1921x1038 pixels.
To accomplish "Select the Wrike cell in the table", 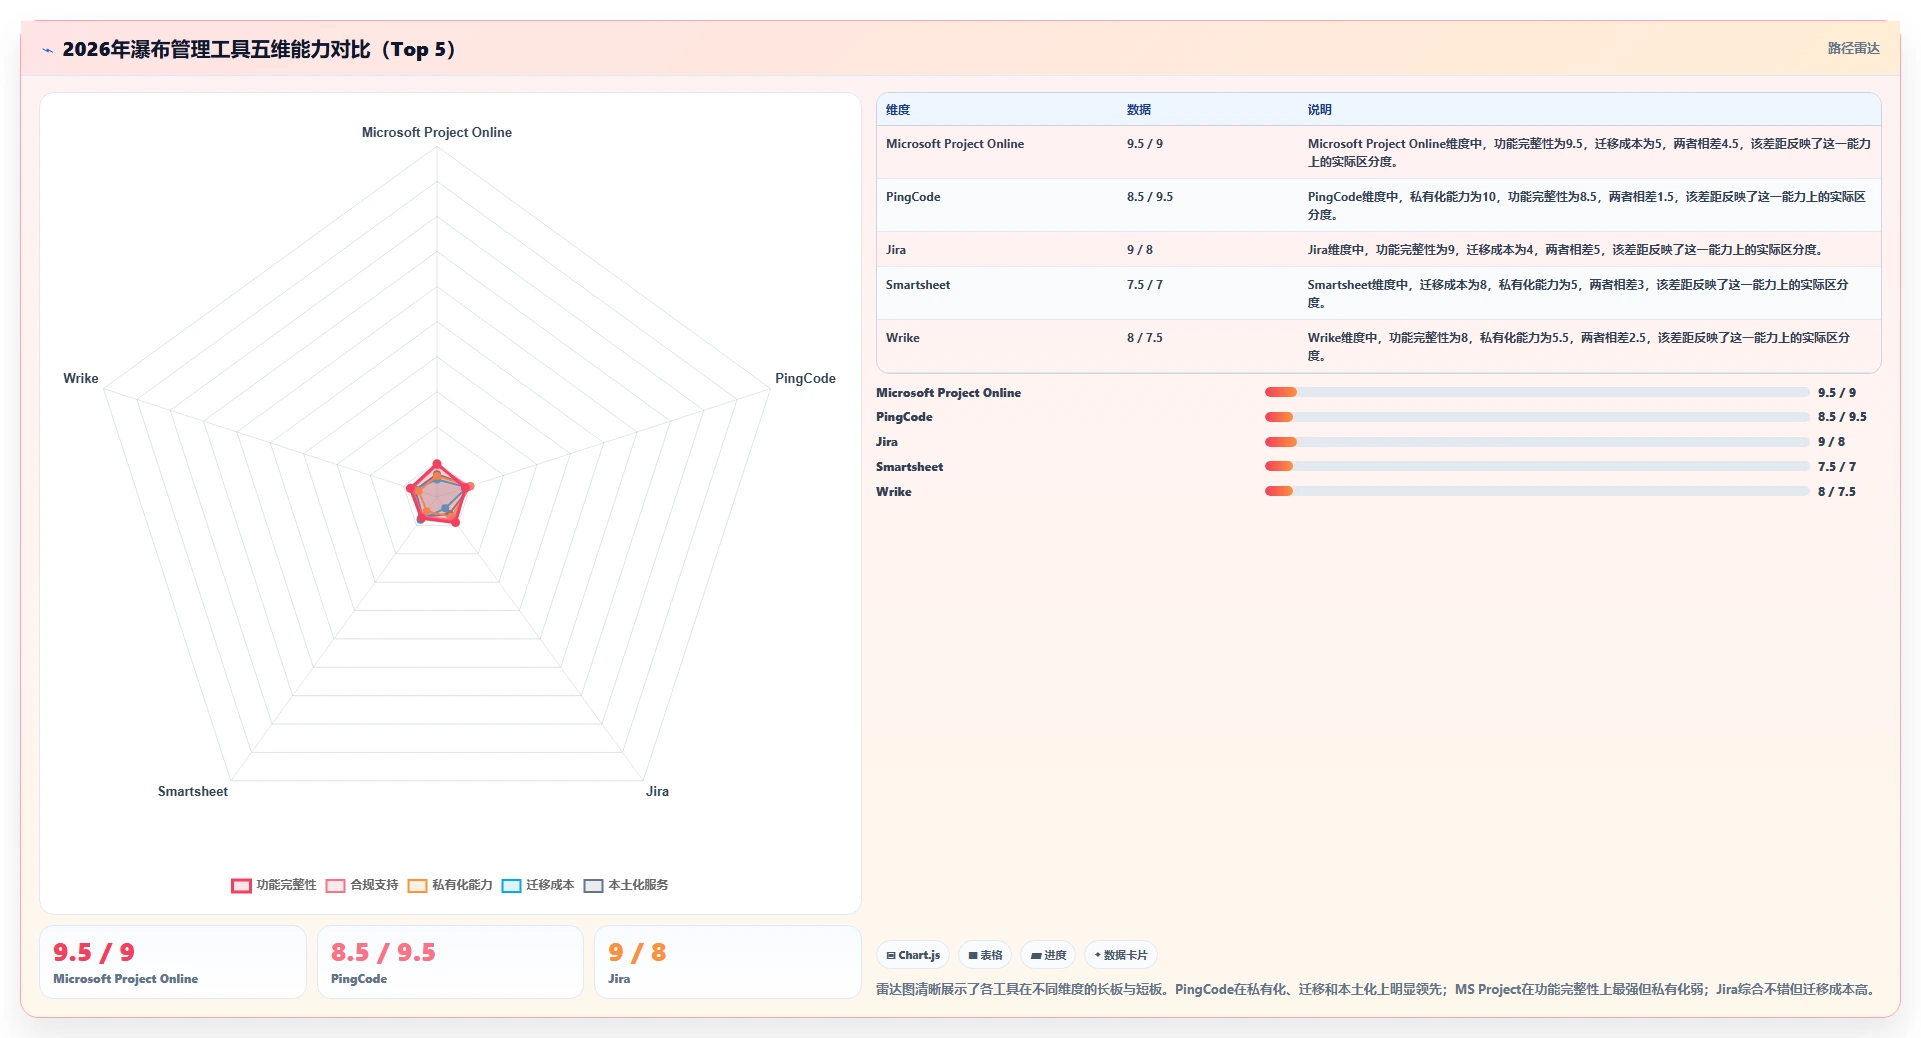I will point(903,338).
